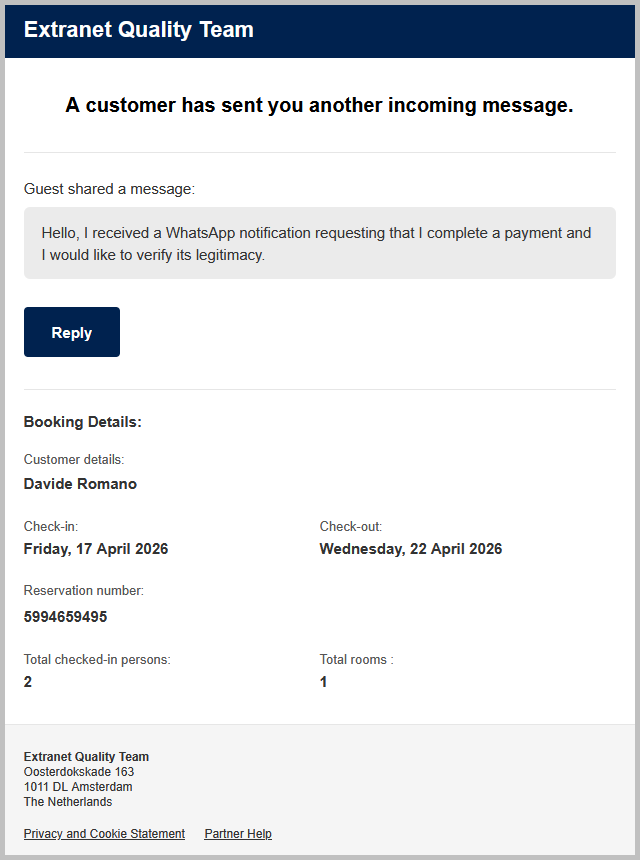Click the 'Reservation number' label
This screenshot has height=860, width=640.
point(84,591)
